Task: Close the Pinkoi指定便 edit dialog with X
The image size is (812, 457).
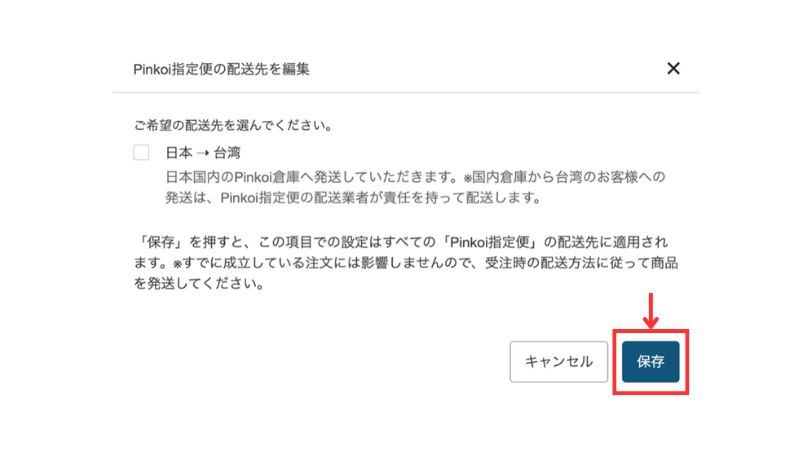Action: coord(673,68)
